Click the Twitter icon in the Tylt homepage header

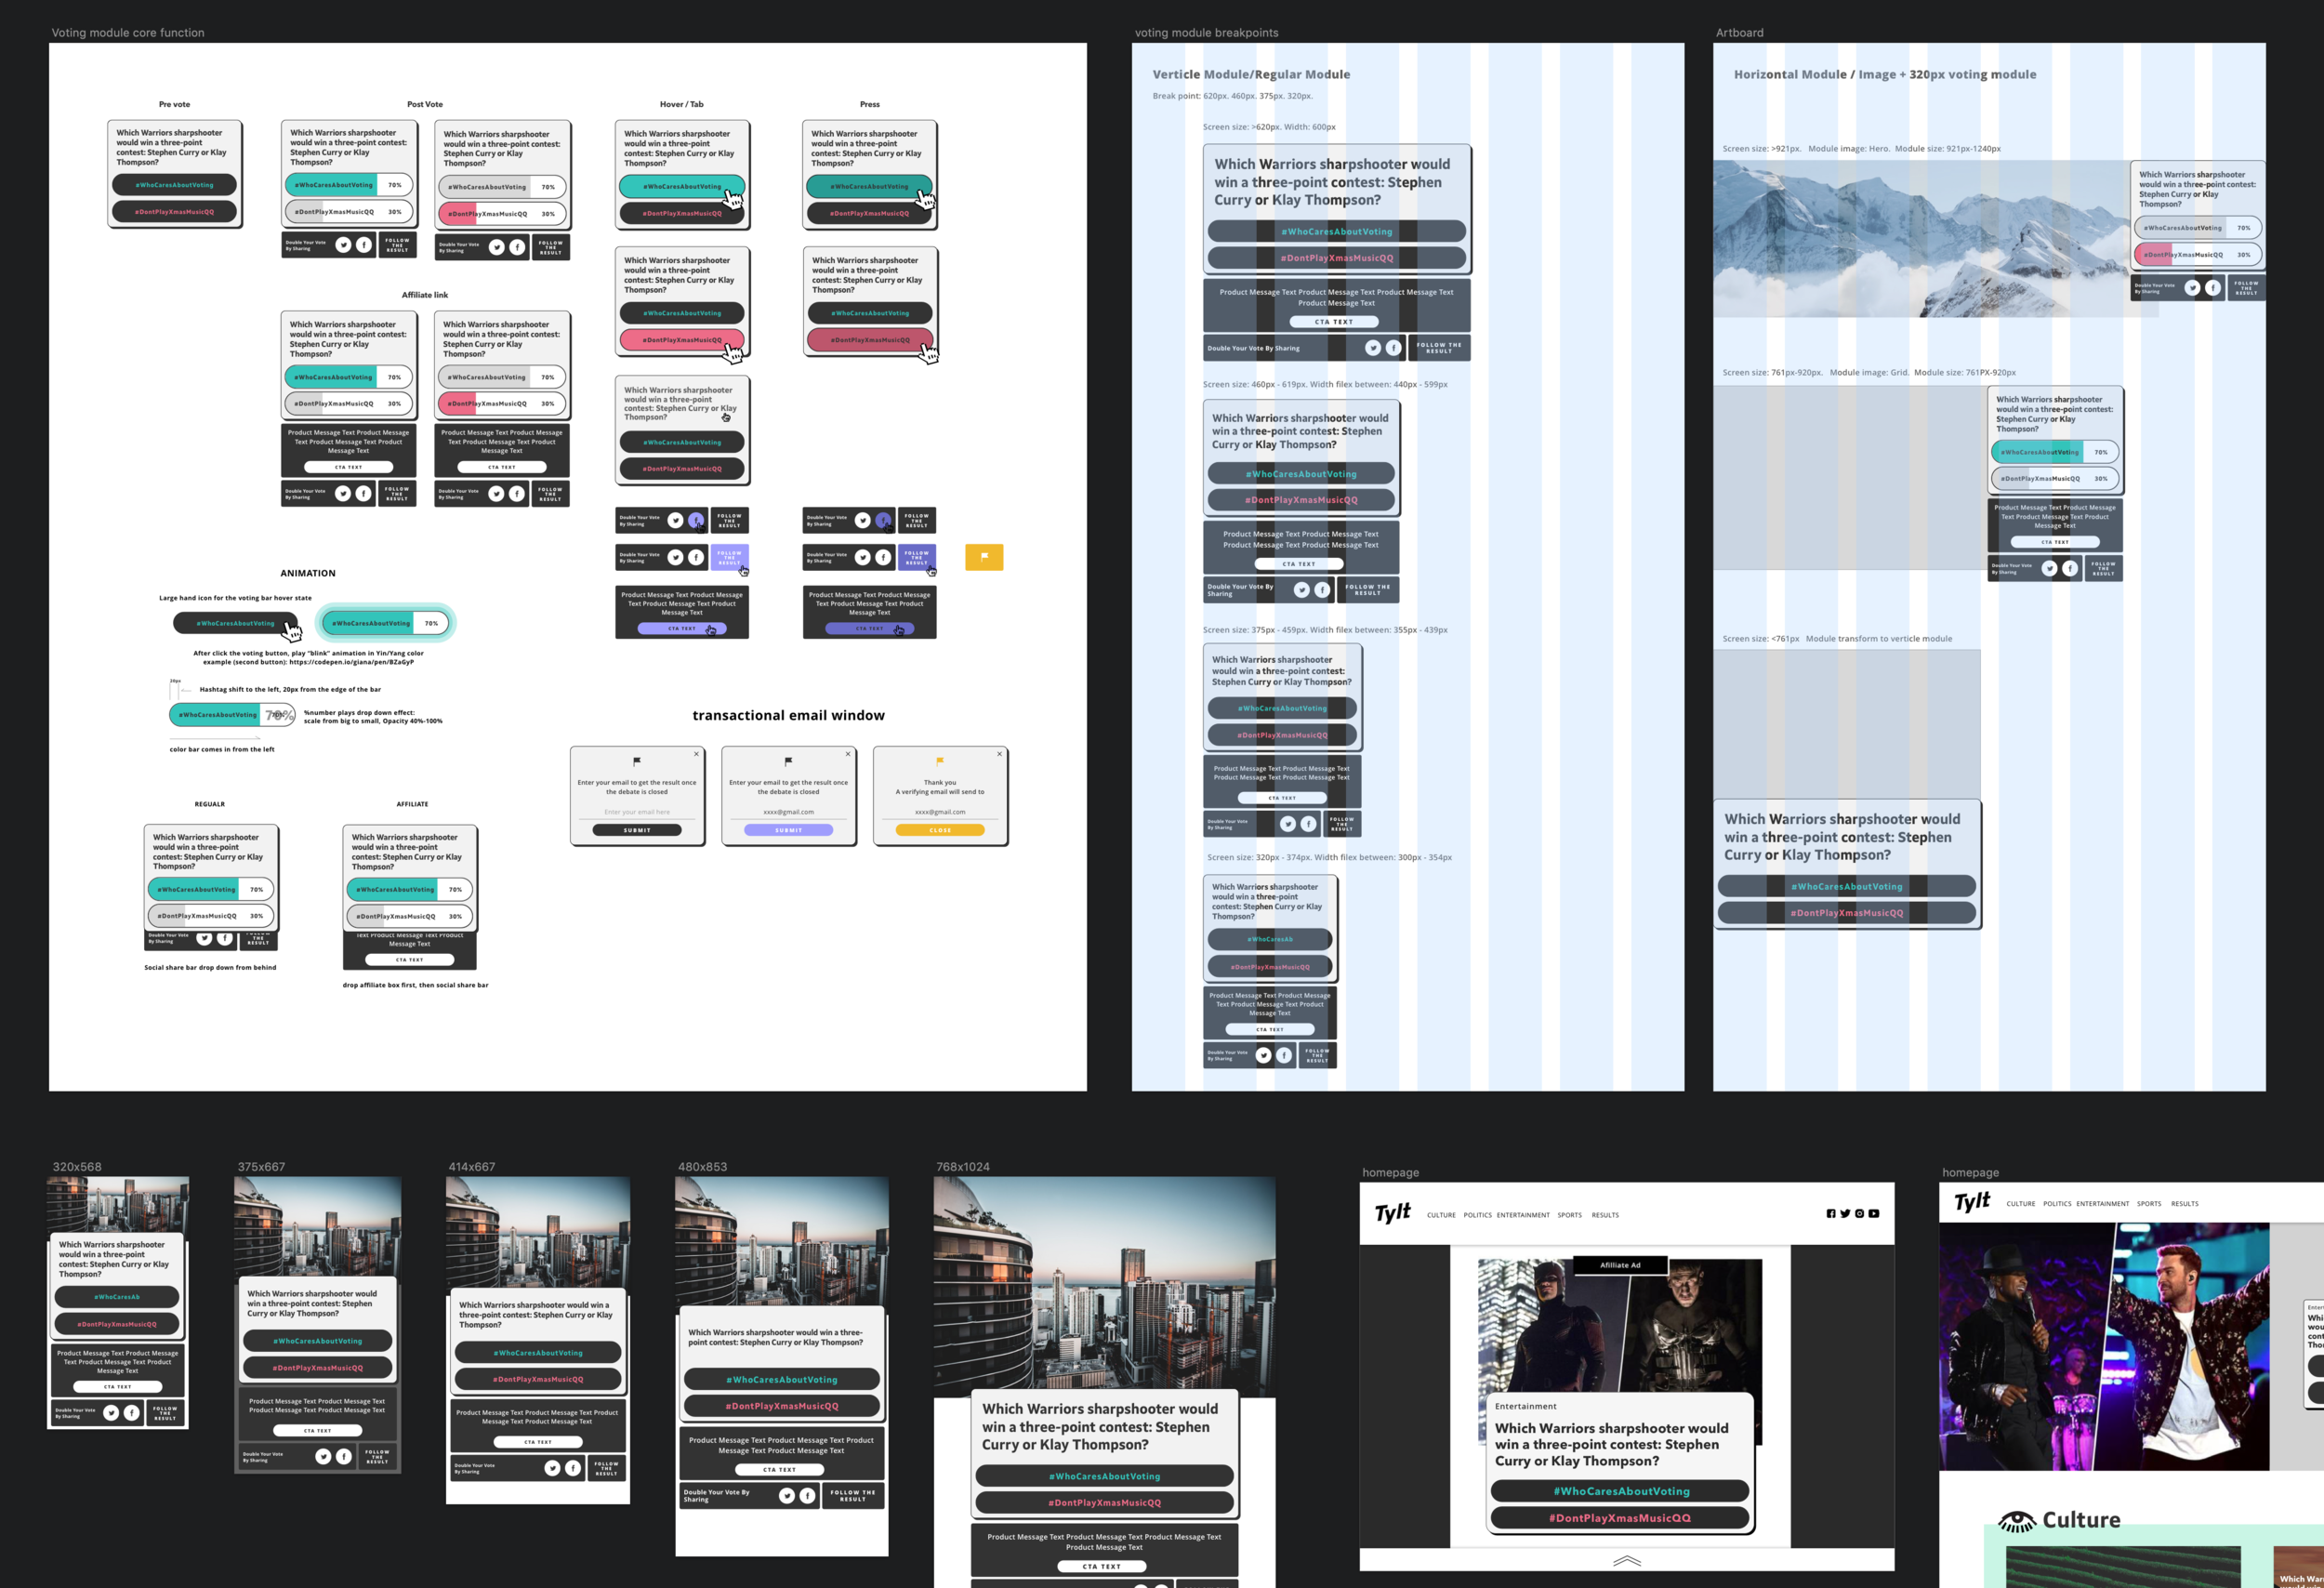1845,1214
